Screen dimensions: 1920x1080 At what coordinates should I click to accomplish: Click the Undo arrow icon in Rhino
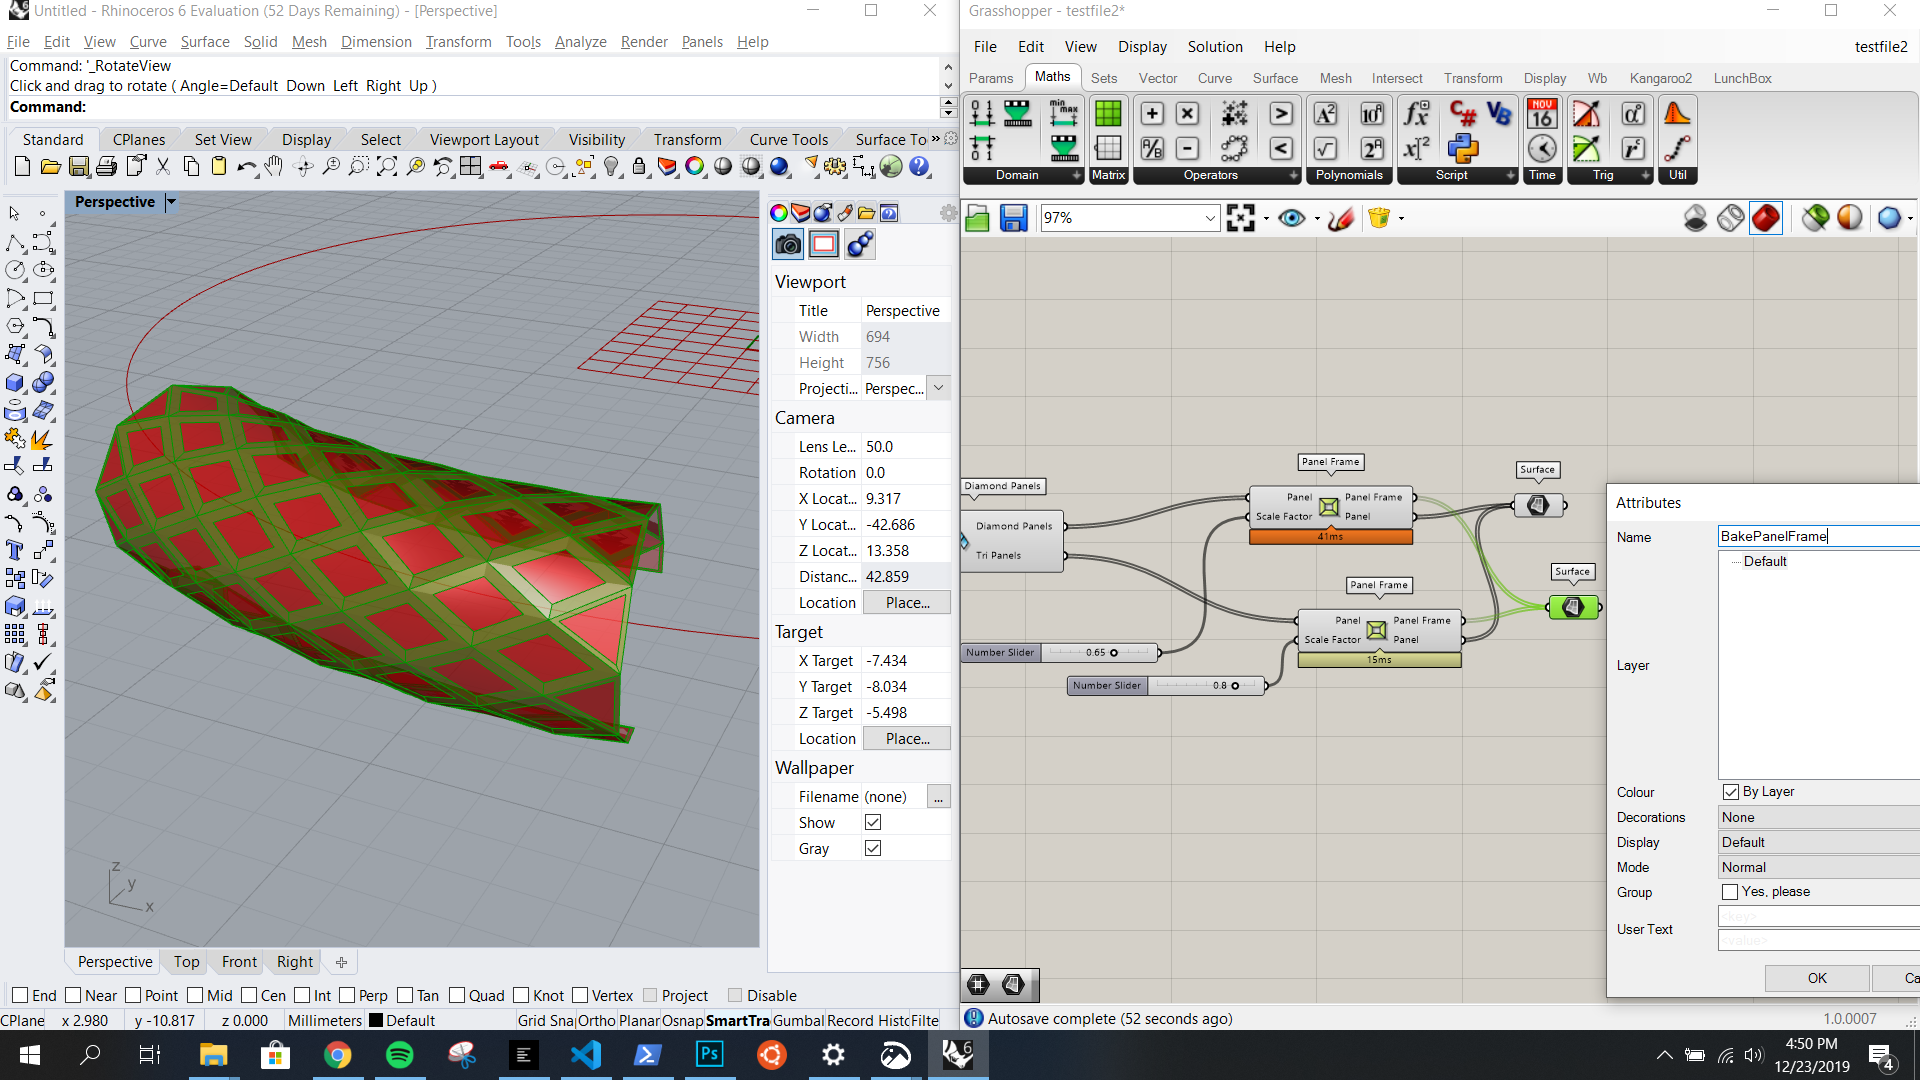click(x=246, y=167)
